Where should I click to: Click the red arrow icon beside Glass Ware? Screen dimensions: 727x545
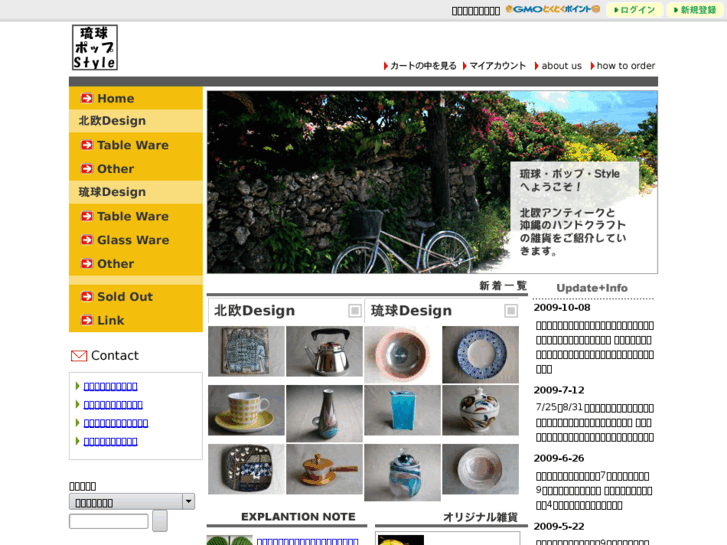[87, 239]
